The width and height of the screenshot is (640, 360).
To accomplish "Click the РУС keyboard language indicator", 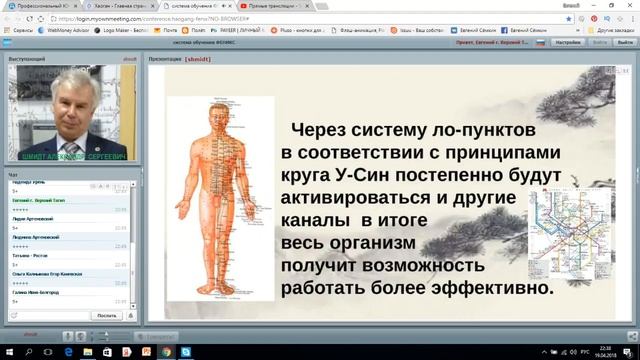I will 585,352.
